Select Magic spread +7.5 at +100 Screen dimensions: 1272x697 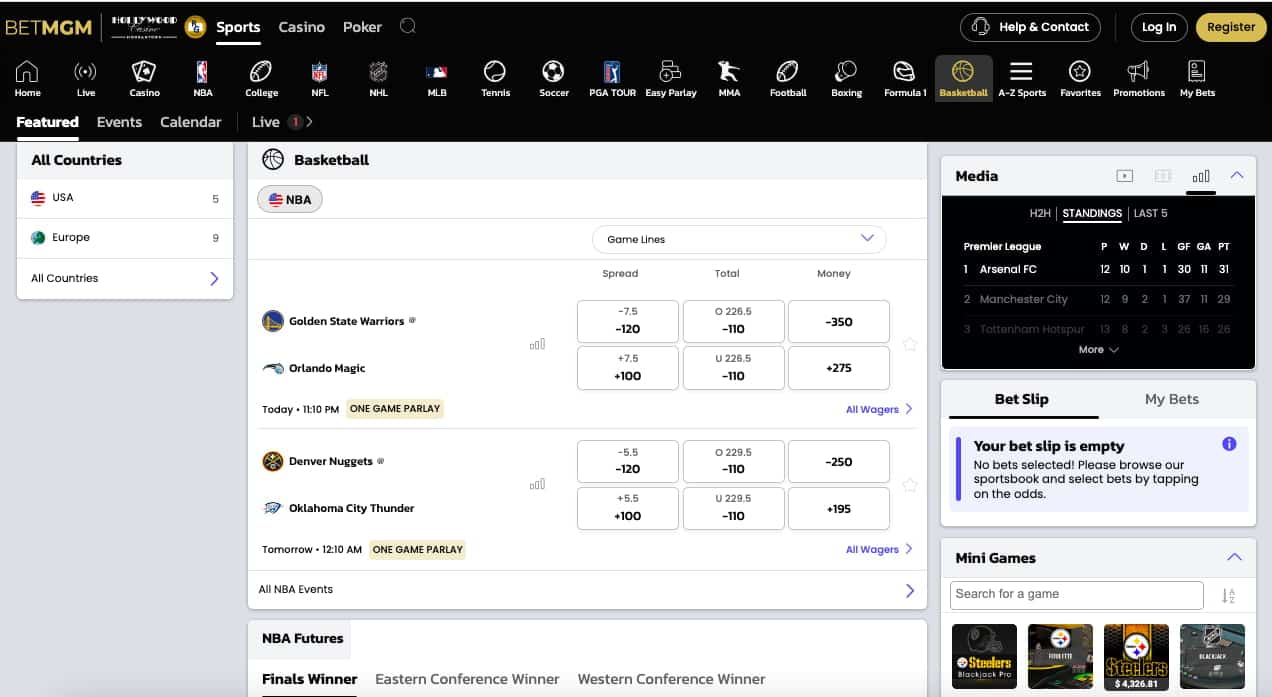[628, 367]
